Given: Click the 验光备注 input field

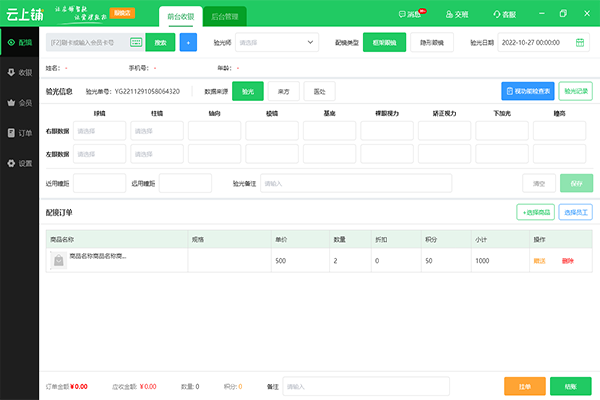Looking at the screenshot, I should 356,183.
